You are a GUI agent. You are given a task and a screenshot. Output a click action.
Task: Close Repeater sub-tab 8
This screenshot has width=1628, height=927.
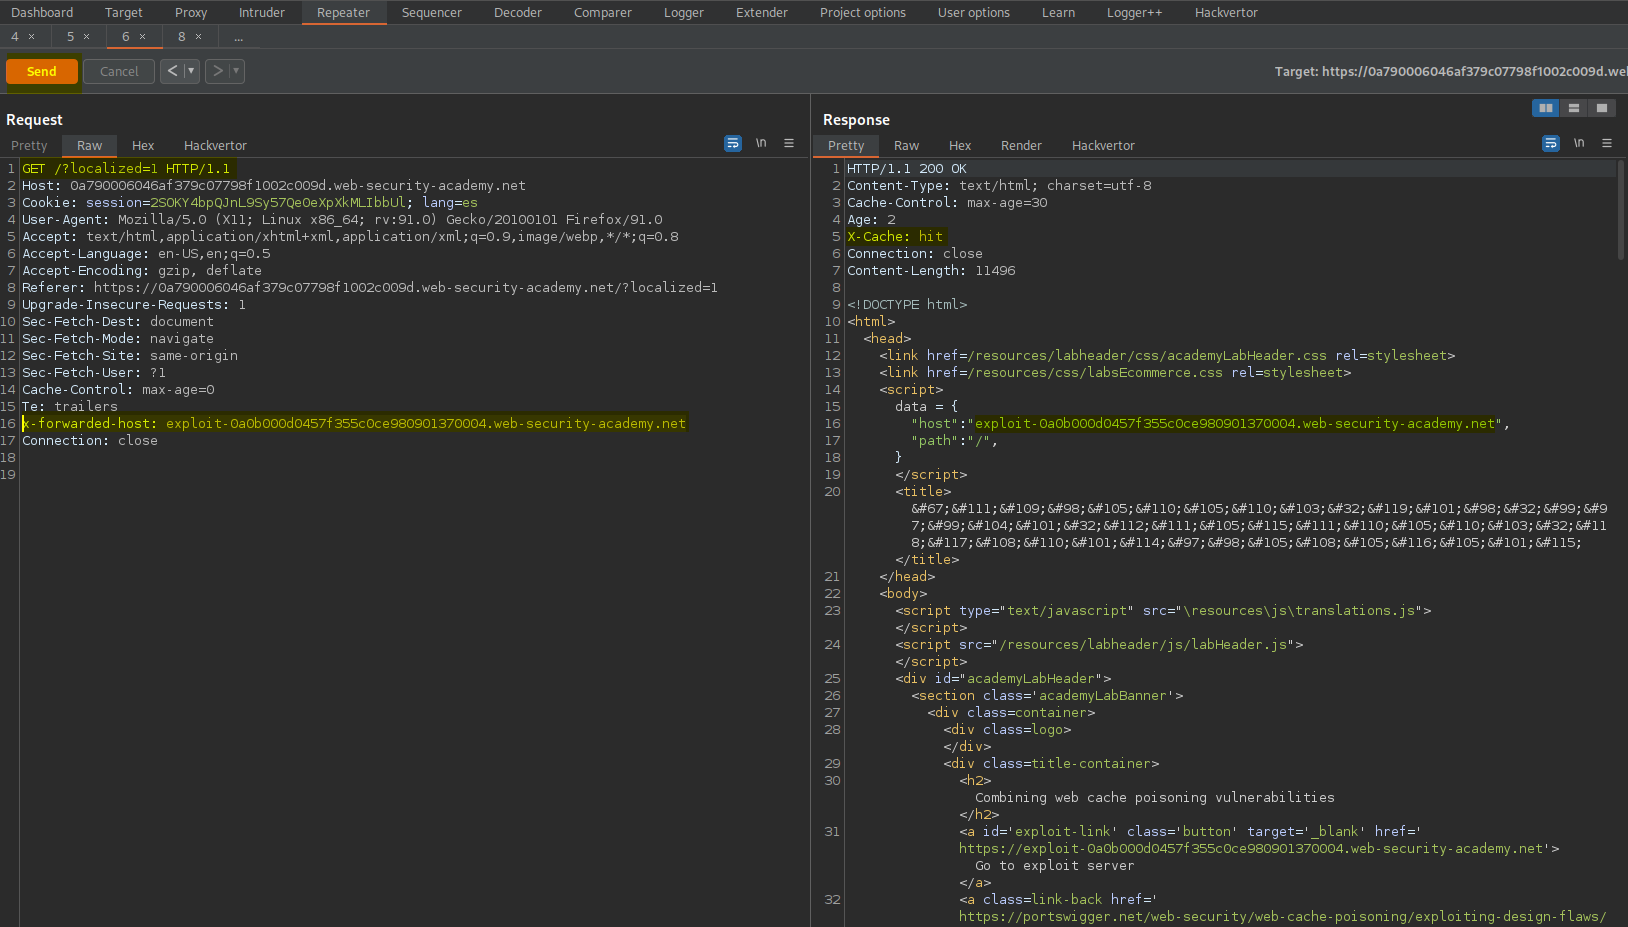(199, 37)
